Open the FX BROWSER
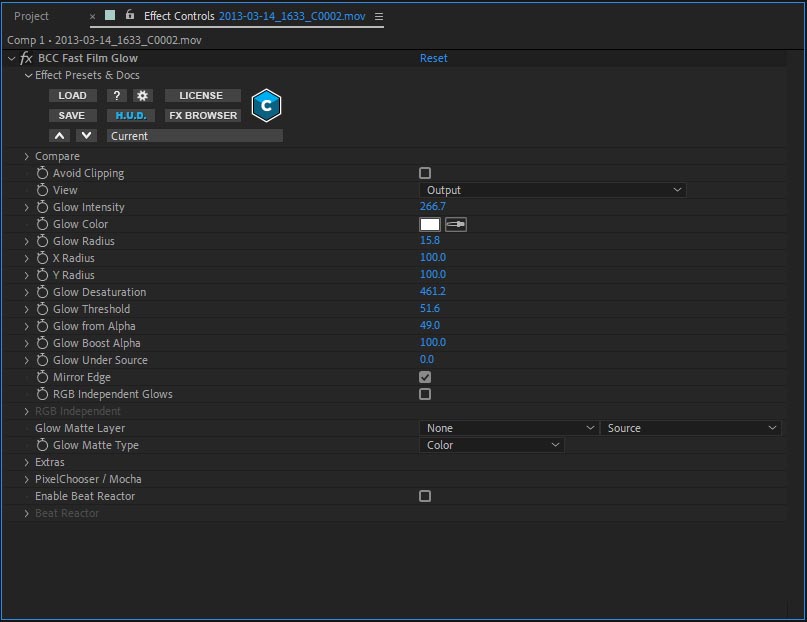The height and width of the screenshot is (622, 807). [x=202, y=116]
